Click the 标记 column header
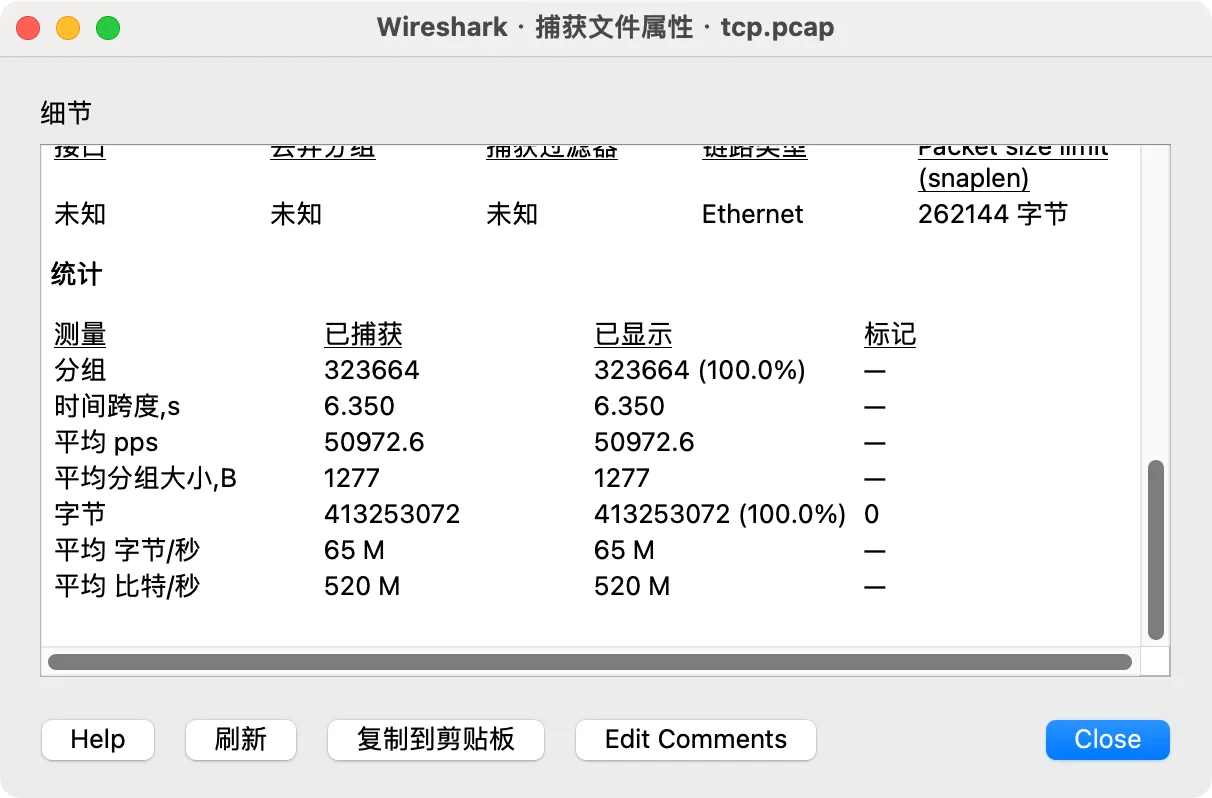Screen dimensions: 1212x798 [x=890, y=334]
